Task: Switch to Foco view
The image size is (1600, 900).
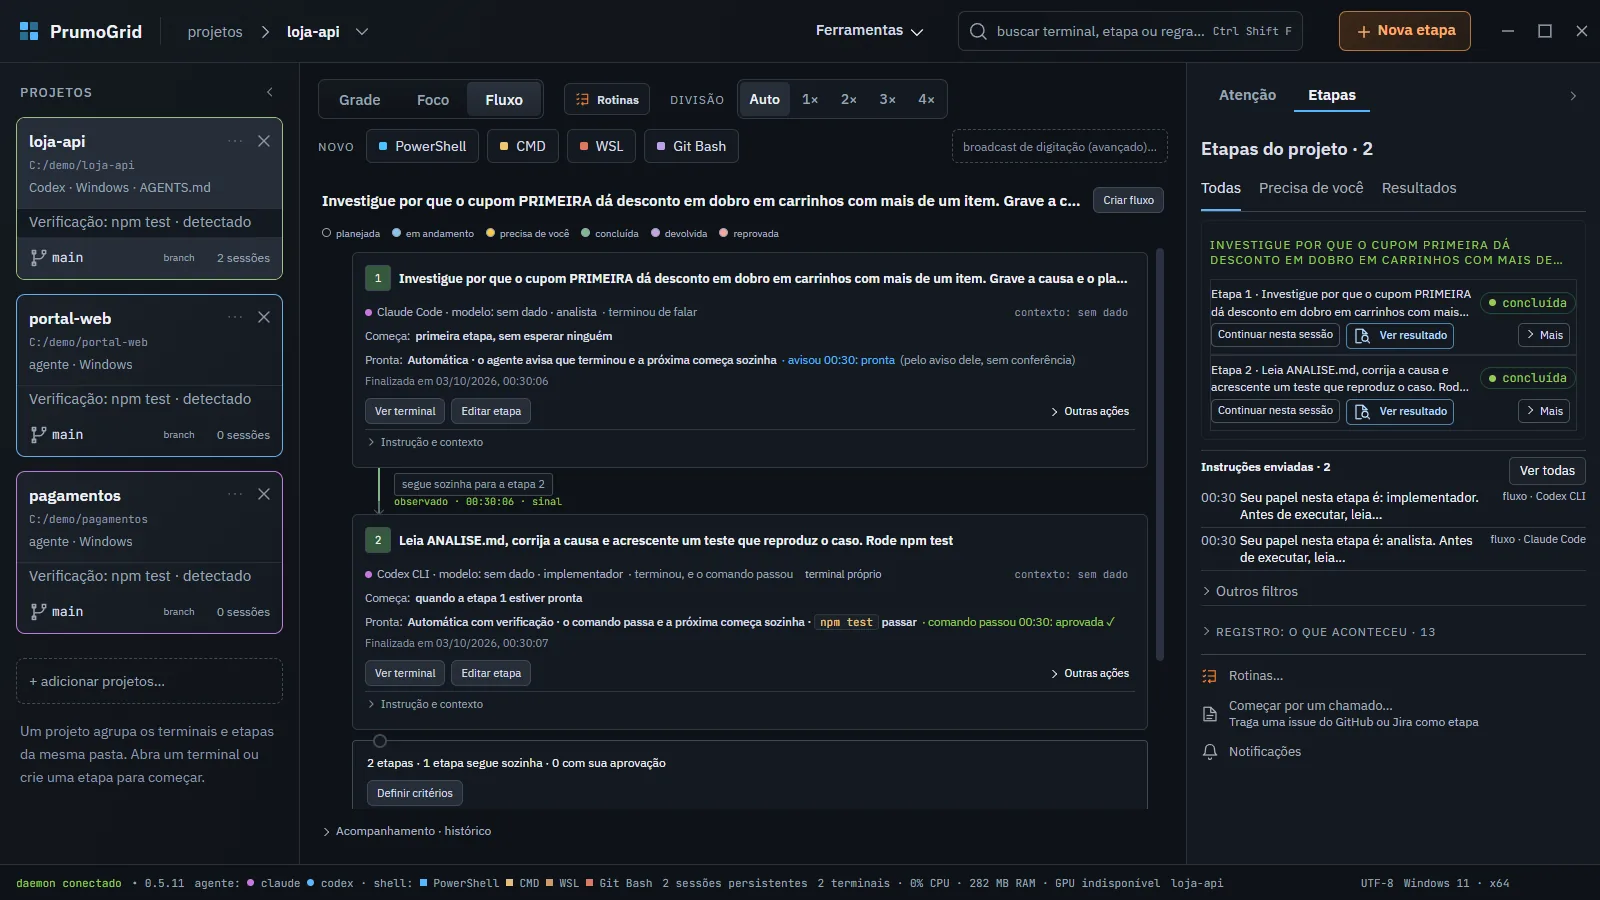Action: (433, 100)
